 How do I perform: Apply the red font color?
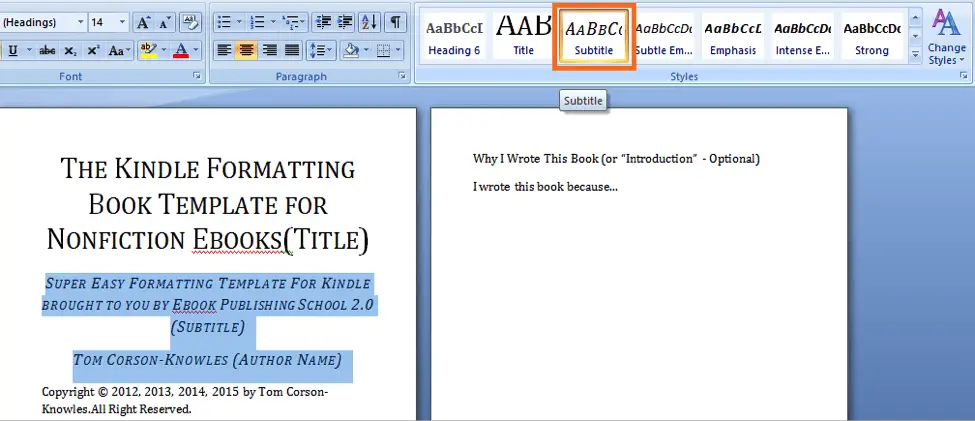tap(181, 50)
